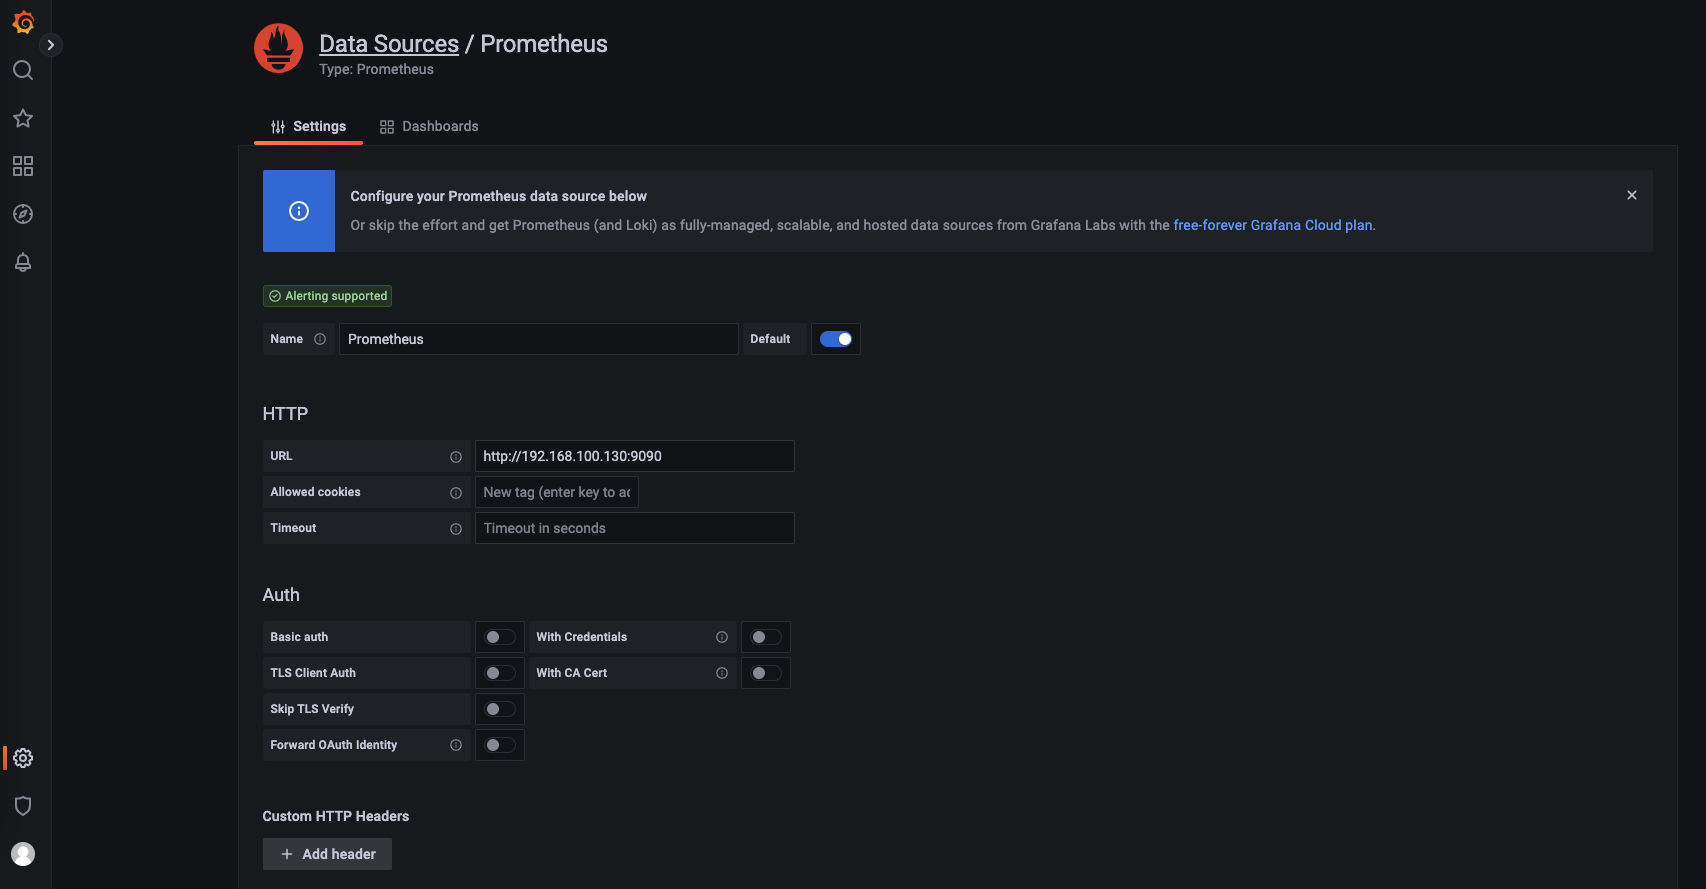The height and width of the screenshot is (889, 1706).
Task: Select the Settings tab
Action: point(308,126)
